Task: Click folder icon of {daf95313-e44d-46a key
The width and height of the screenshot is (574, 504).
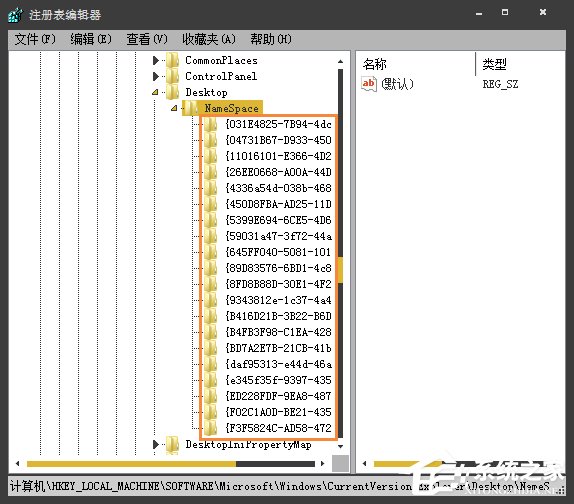Action: 210,364
